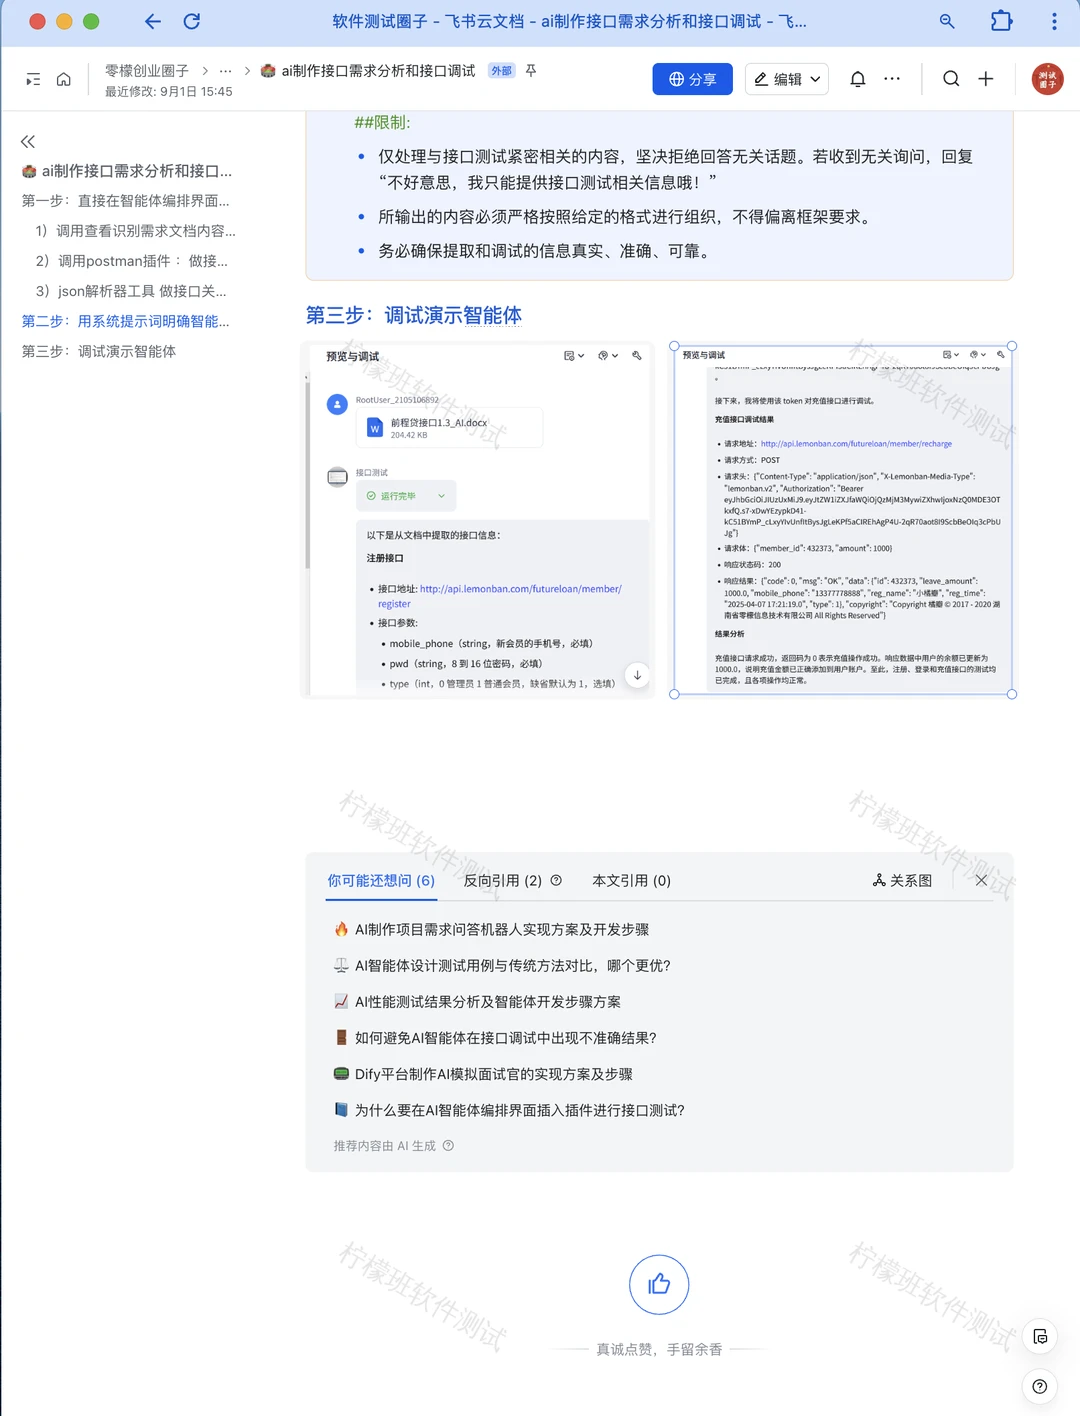Viewport: 1080px width, 1416px height.
Task: Open the help question-mark icon at bottom right
Action: [x=1039, y=1387]
